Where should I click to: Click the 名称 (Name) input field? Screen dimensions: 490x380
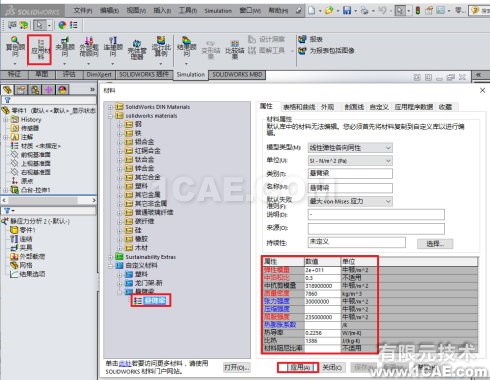[x=350, y=188]
